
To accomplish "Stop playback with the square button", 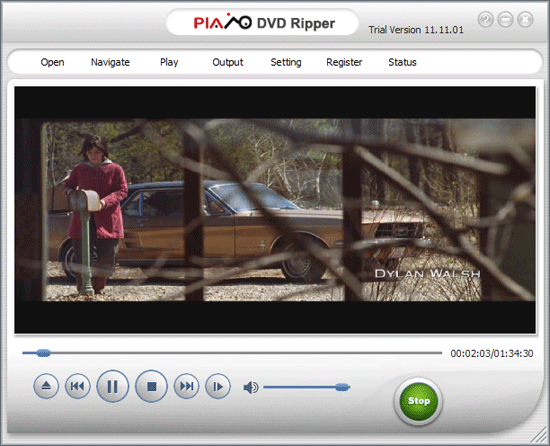I will tap(151, 386).
